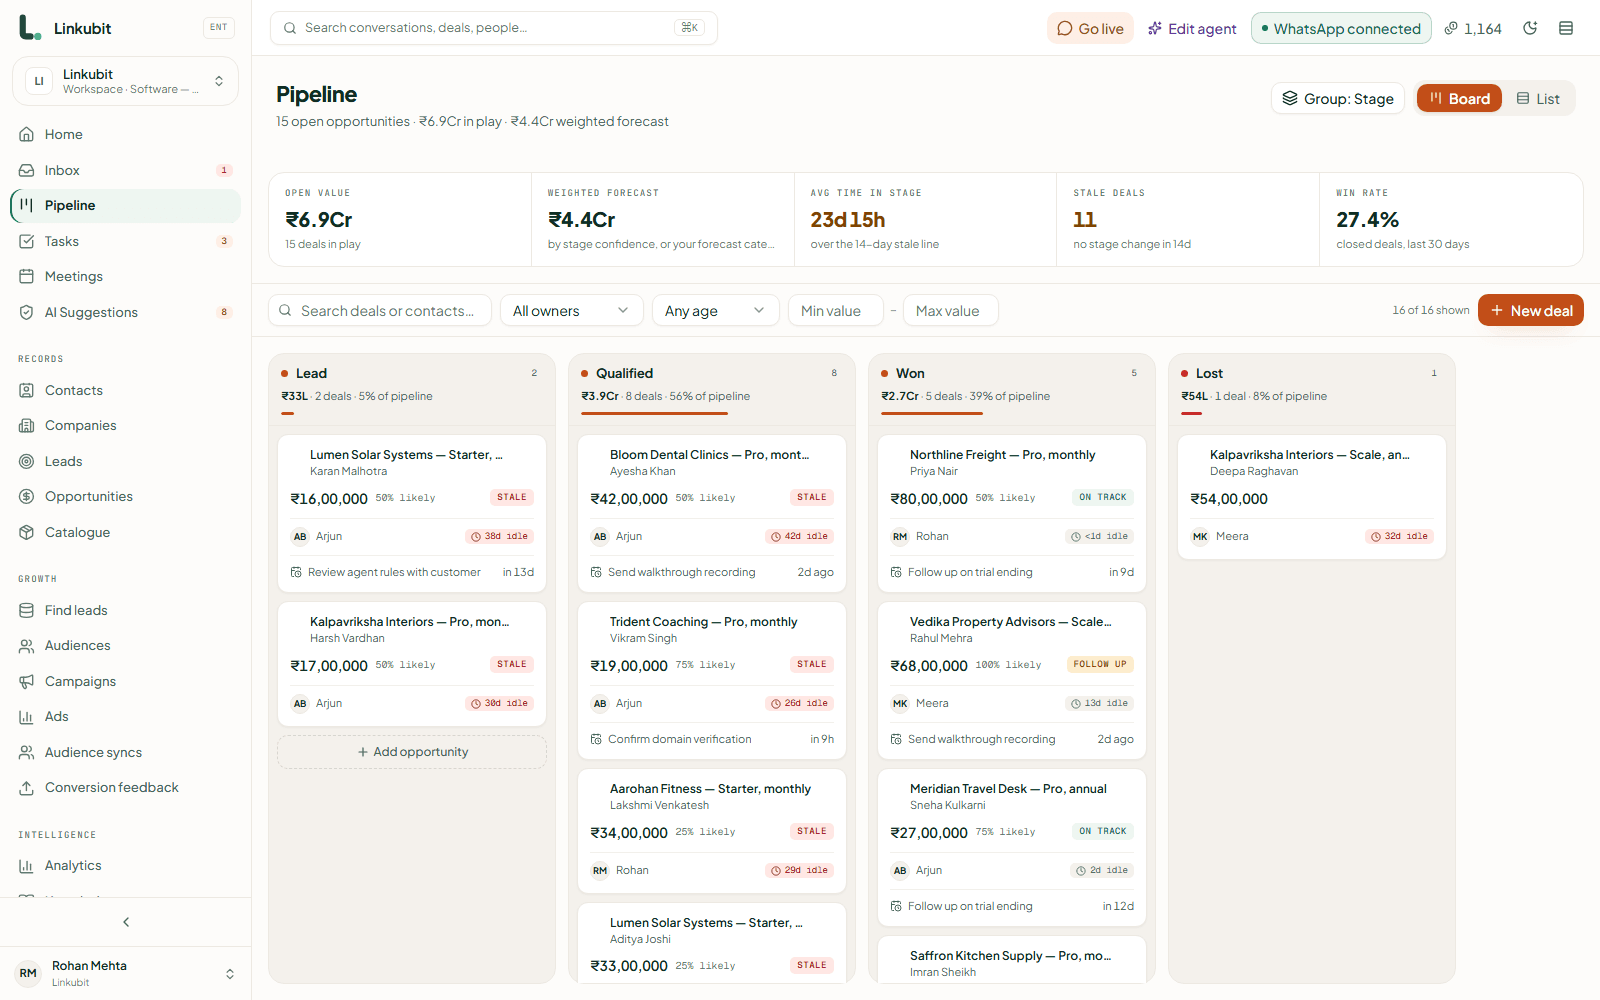Viewport: 1600px width, 1000px height.
Task: Toggle dark mode moon icon
Action: pos(1530,28)
